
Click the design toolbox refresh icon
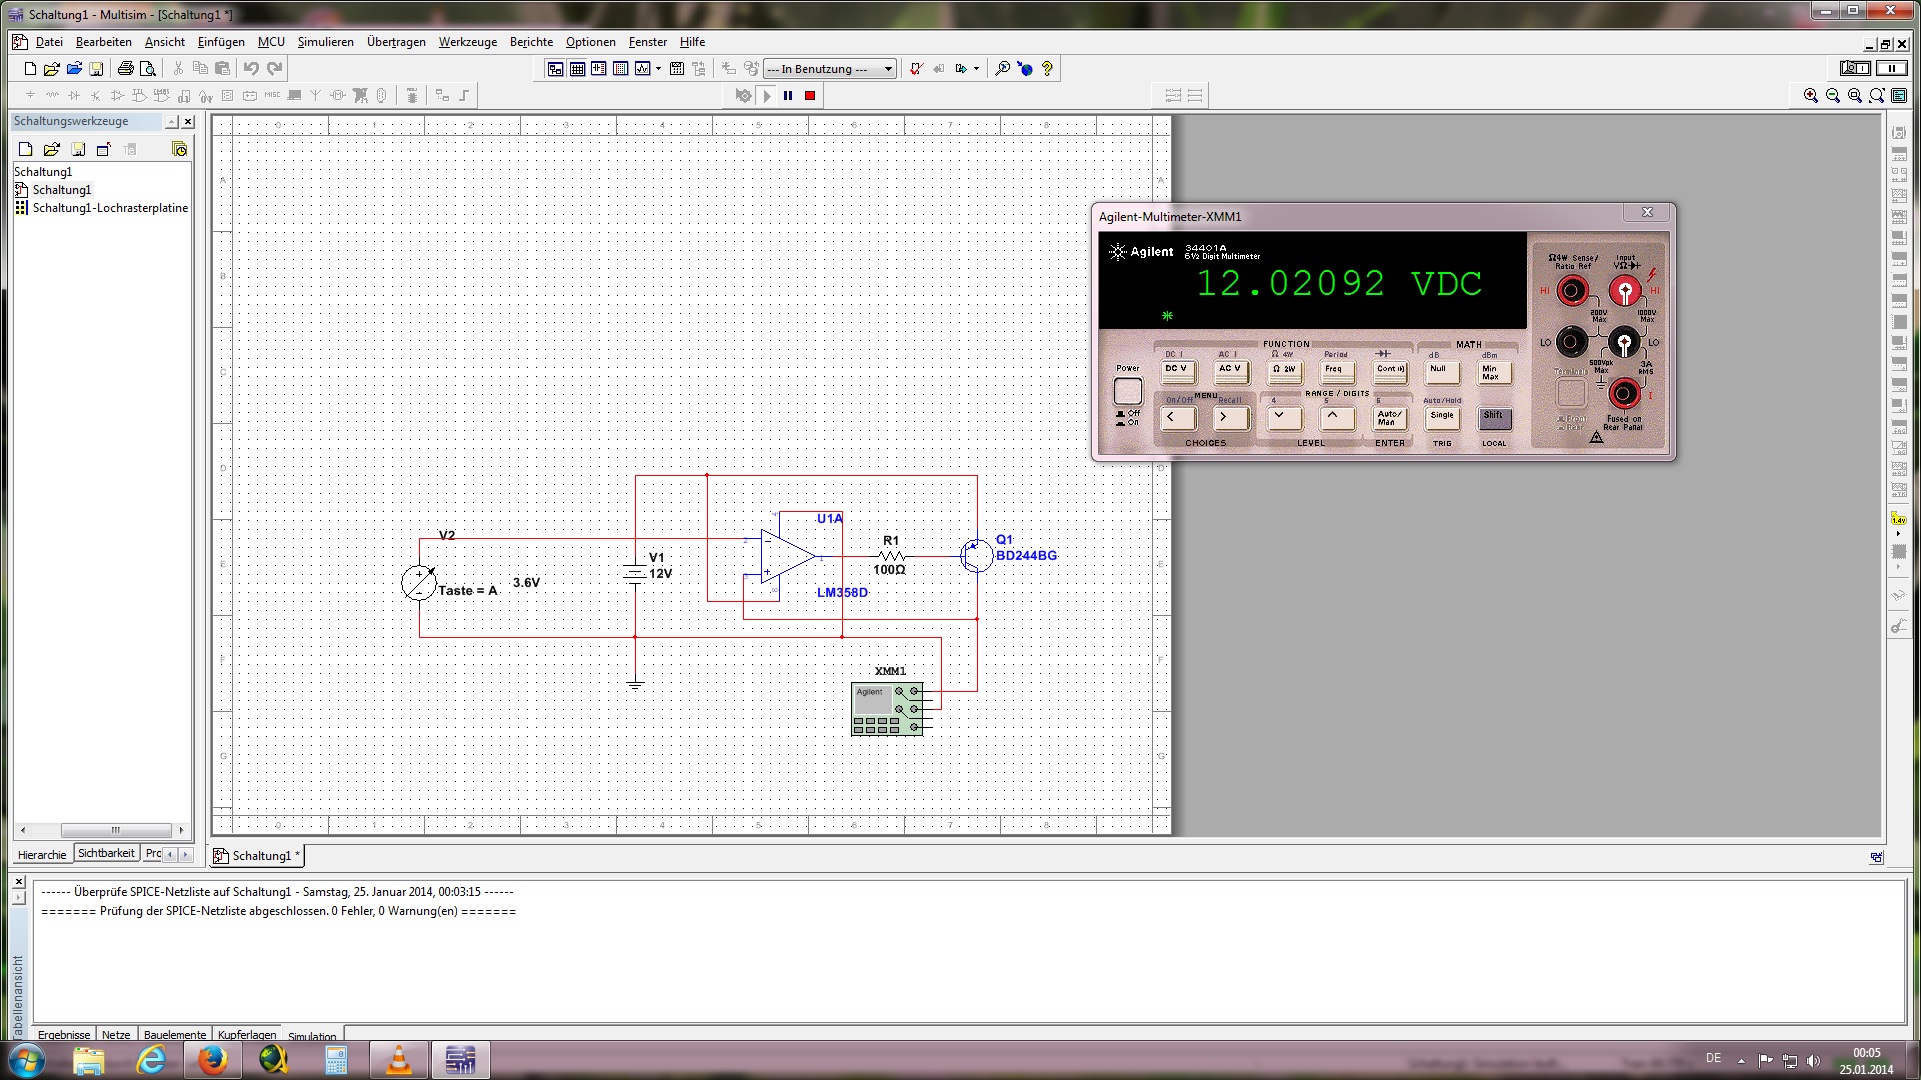180,149
